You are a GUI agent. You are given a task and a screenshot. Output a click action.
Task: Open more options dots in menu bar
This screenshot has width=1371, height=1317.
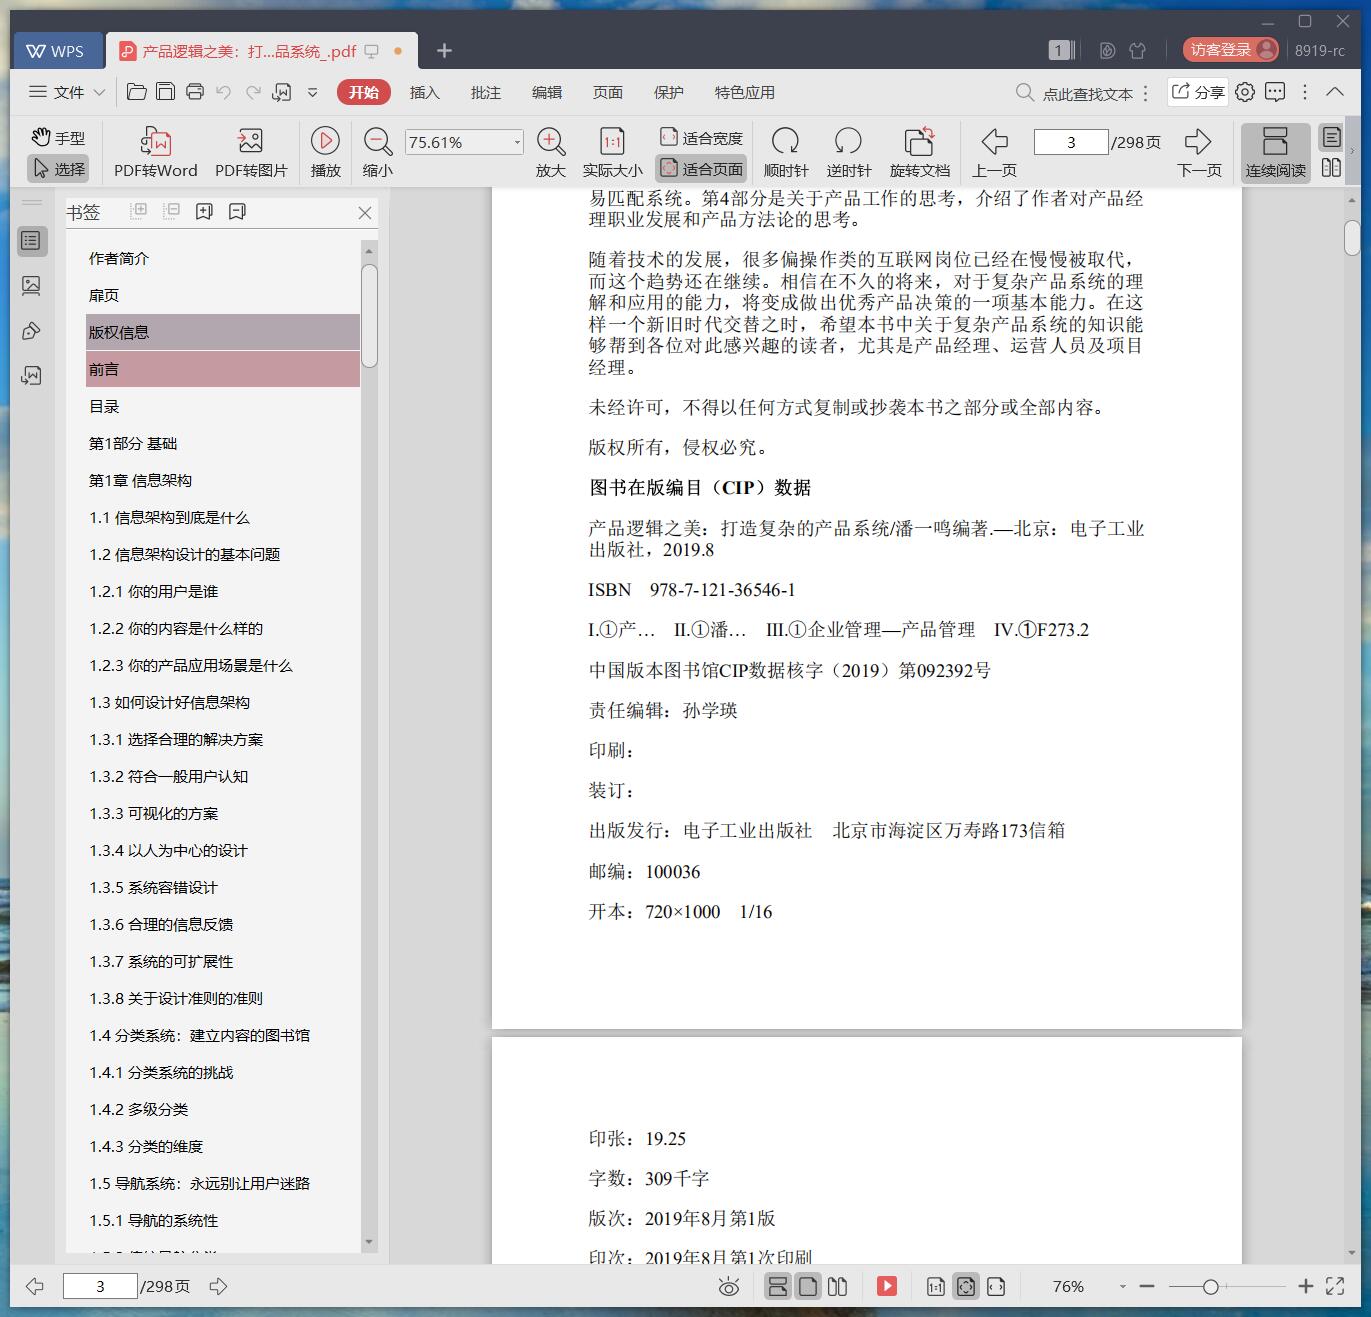click(1305, 92)
